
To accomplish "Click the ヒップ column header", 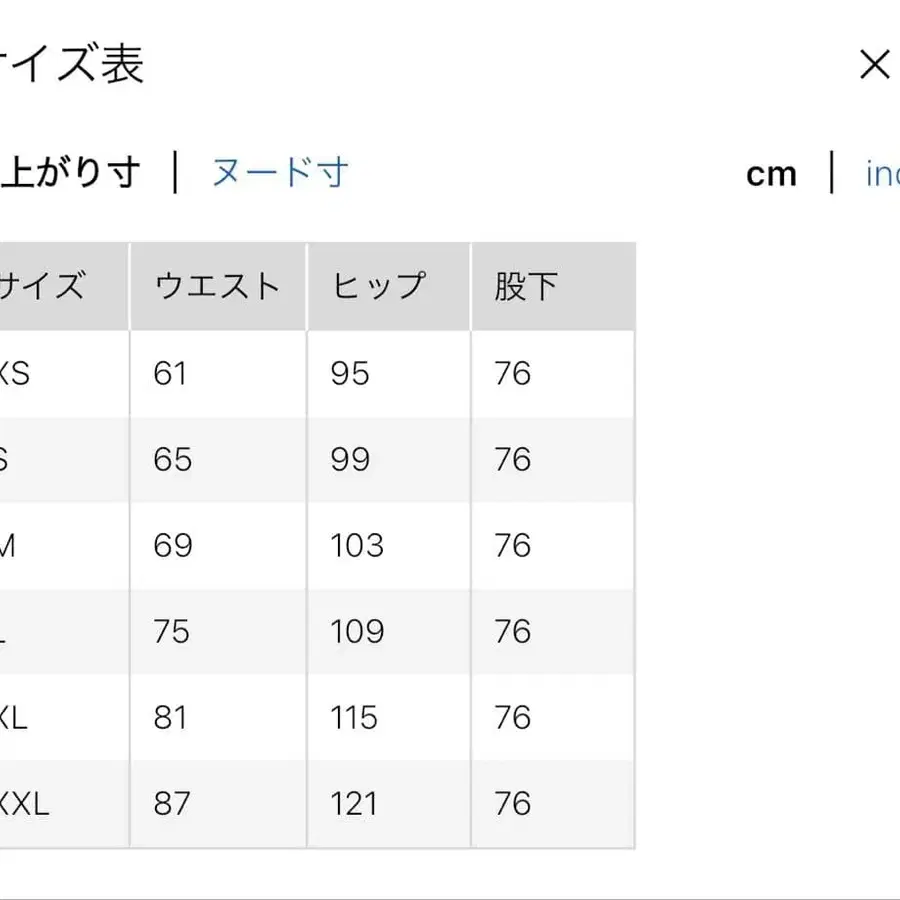I will click(377, 284).
